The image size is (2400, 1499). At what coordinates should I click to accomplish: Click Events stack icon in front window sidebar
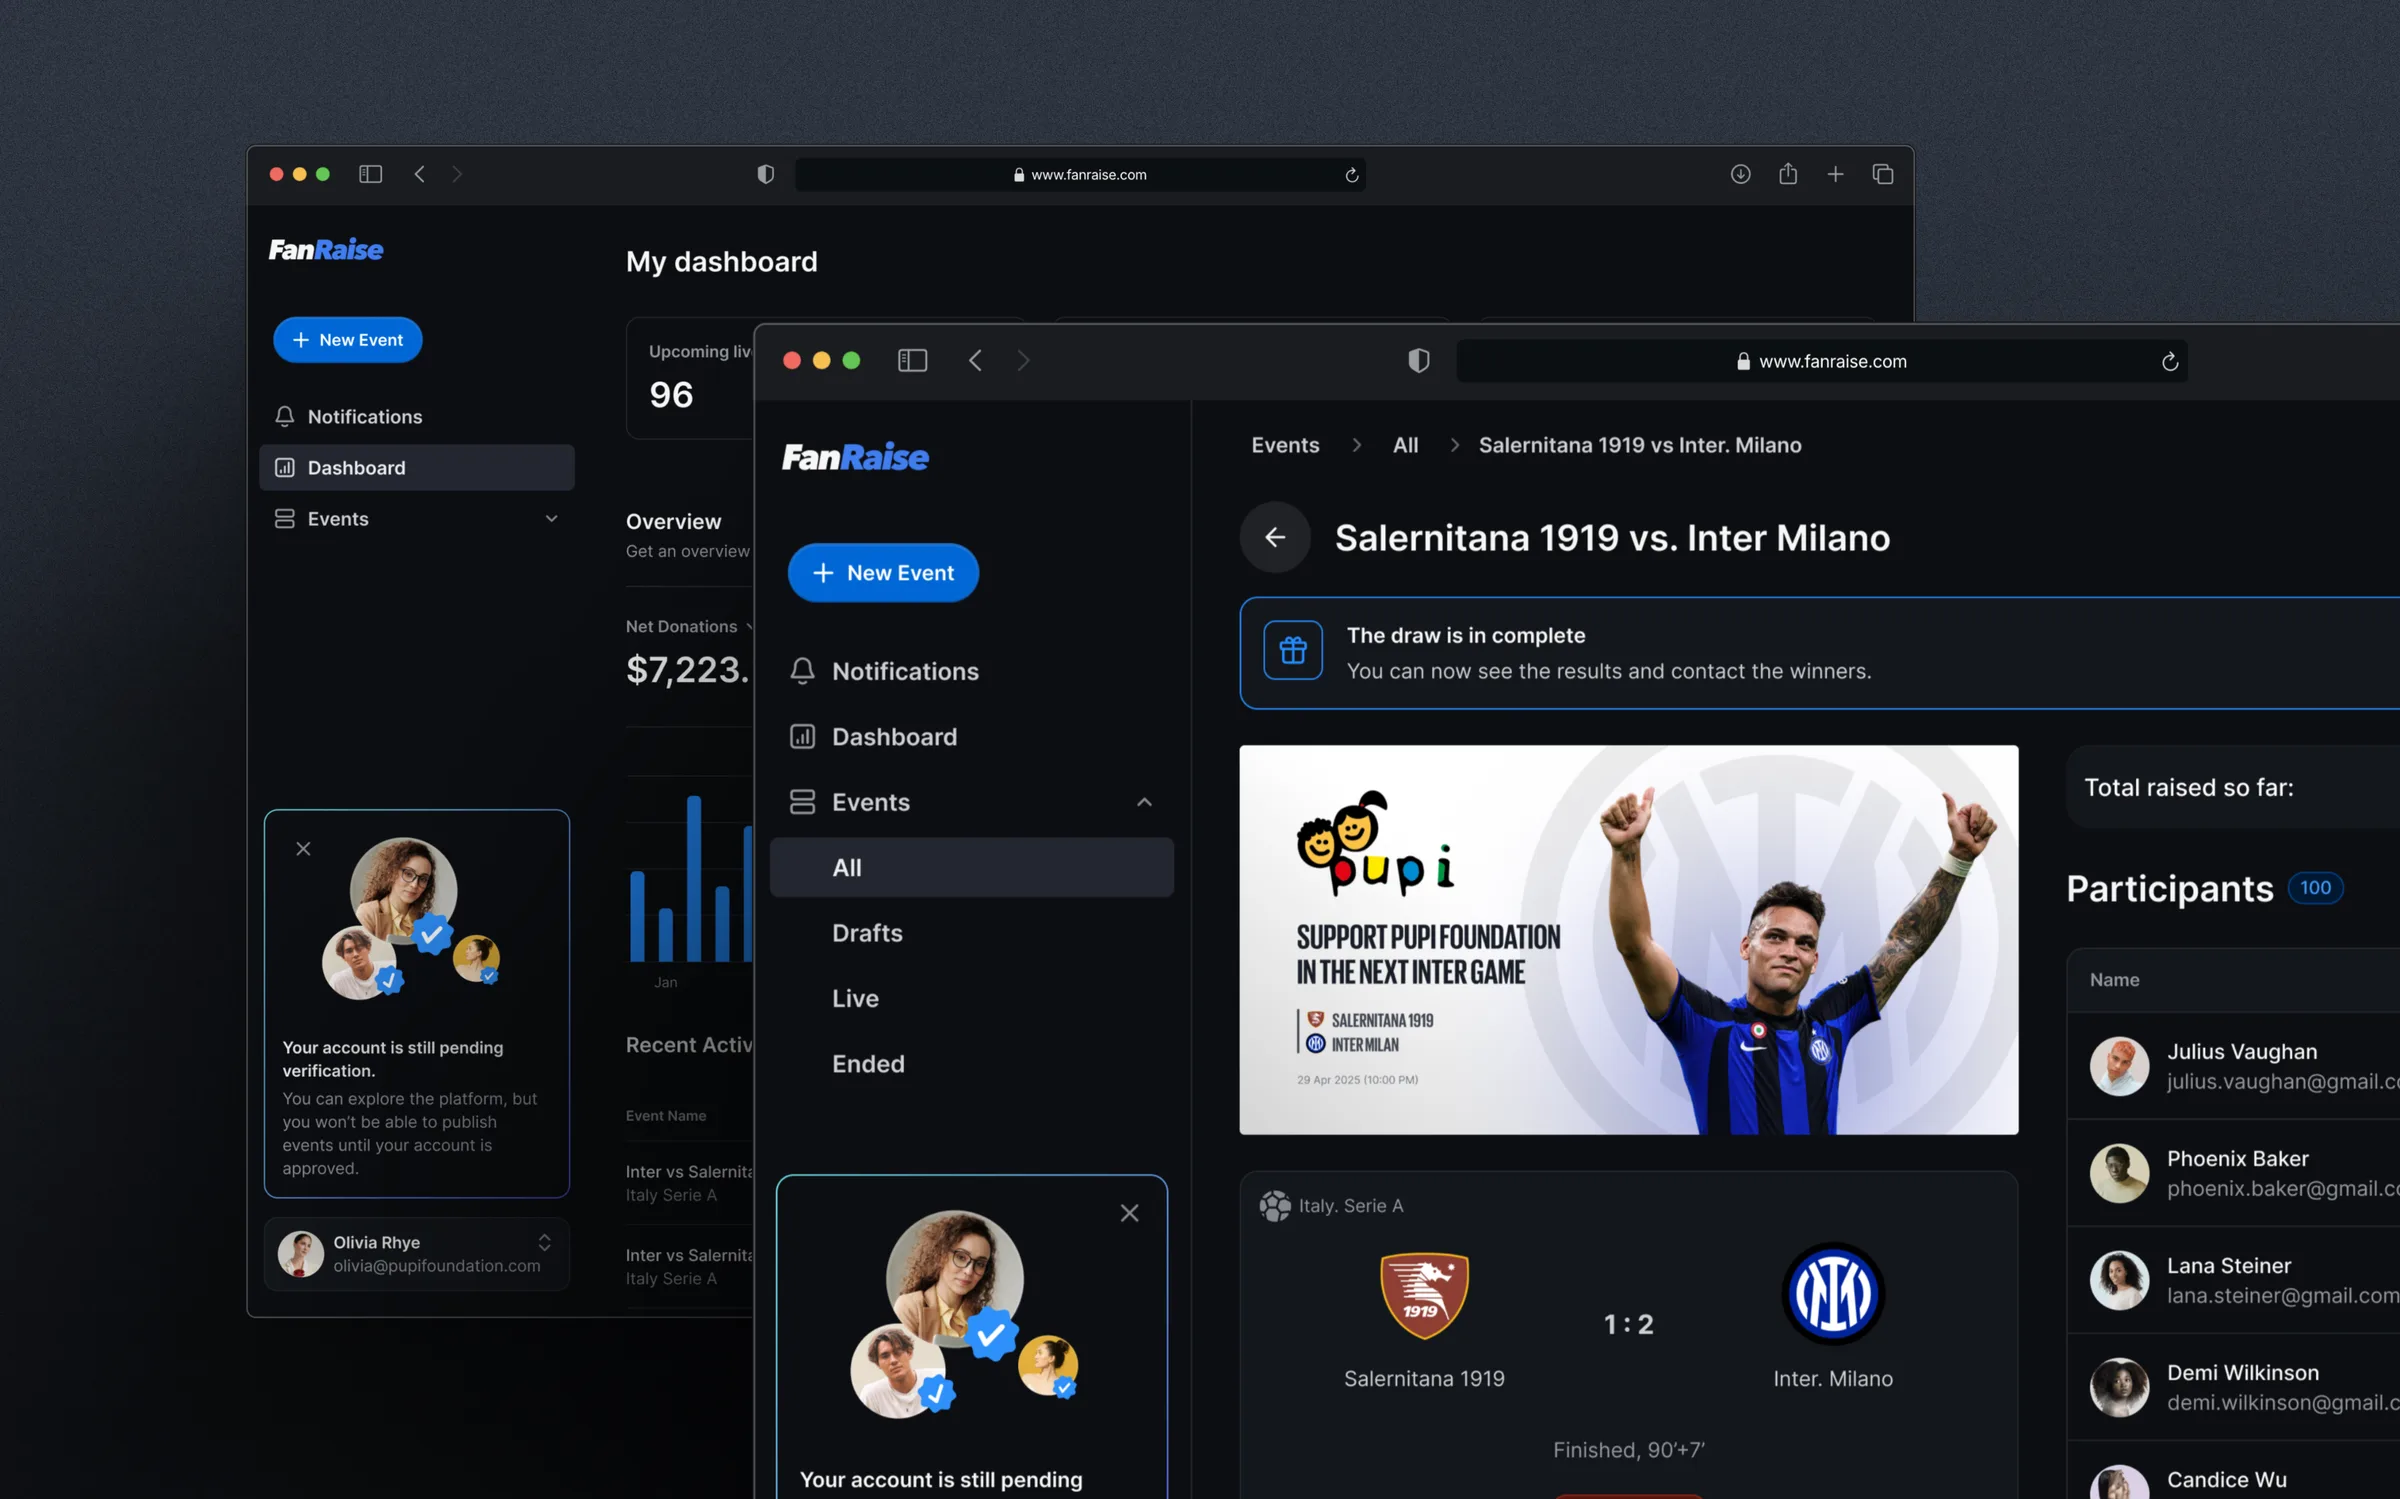coord(802,802)
